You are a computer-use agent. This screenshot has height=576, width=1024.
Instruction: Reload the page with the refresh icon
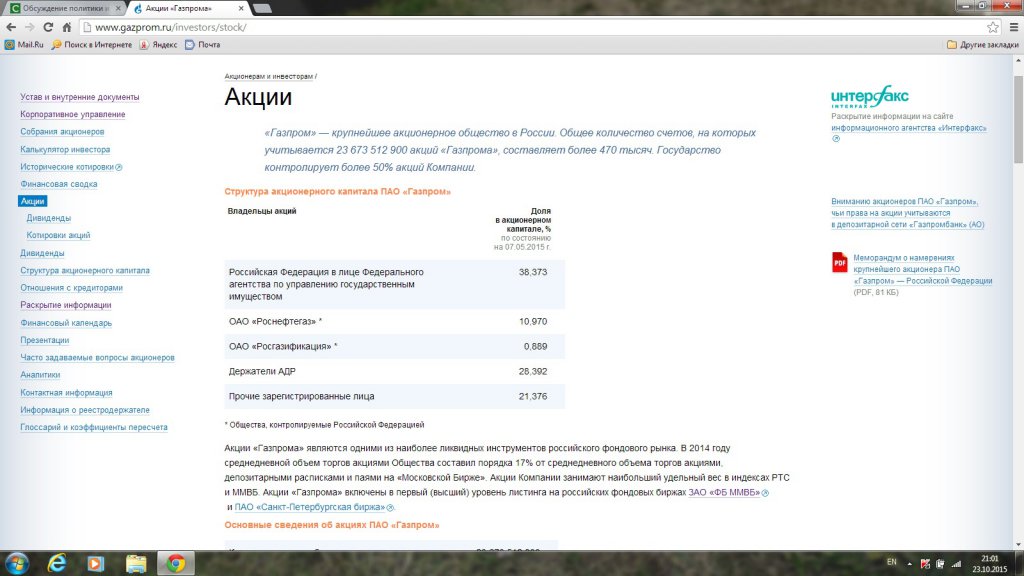click(48, 27)
